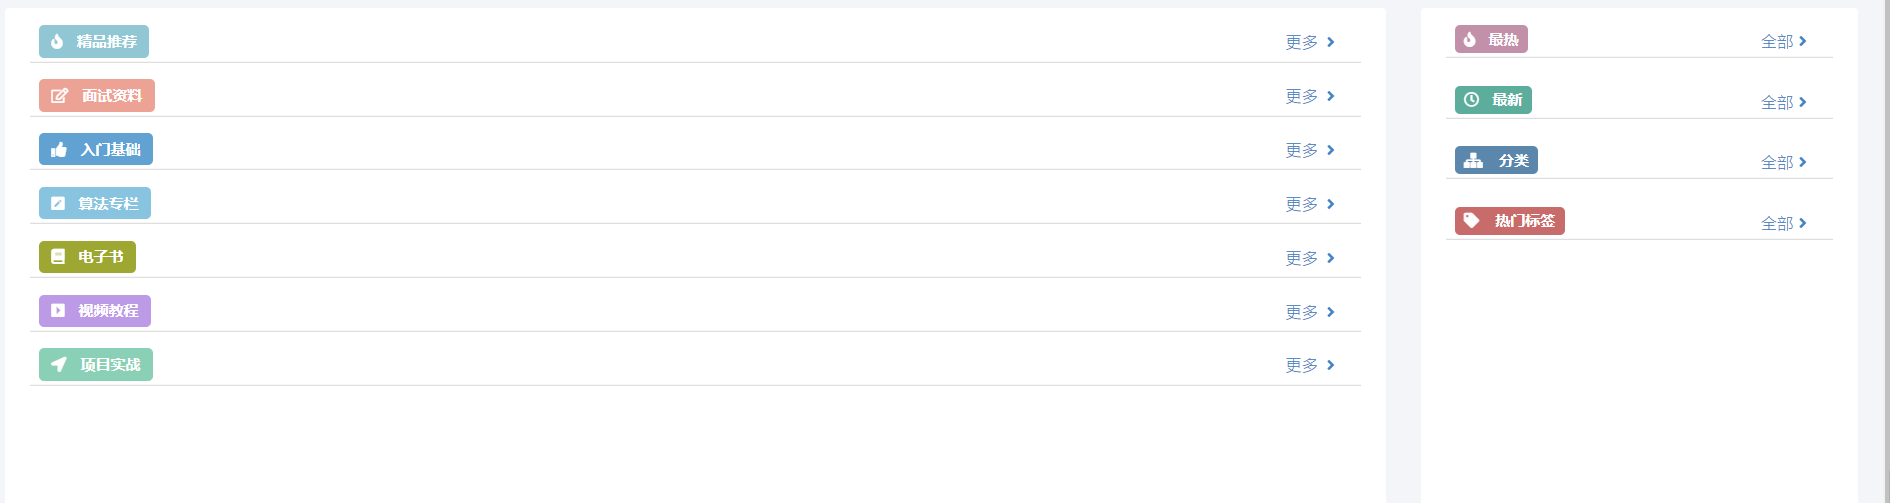This screenshot has width=1890, height=503.
Task: Expand 更多 chevron in 算法专栏 row
Action: pyautogui.click(x=1330, y=204)
